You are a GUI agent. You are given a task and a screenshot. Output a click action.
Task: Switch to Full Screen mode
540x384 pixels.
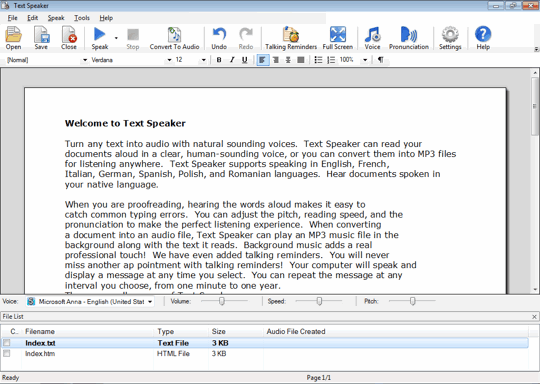click(338, 38)
